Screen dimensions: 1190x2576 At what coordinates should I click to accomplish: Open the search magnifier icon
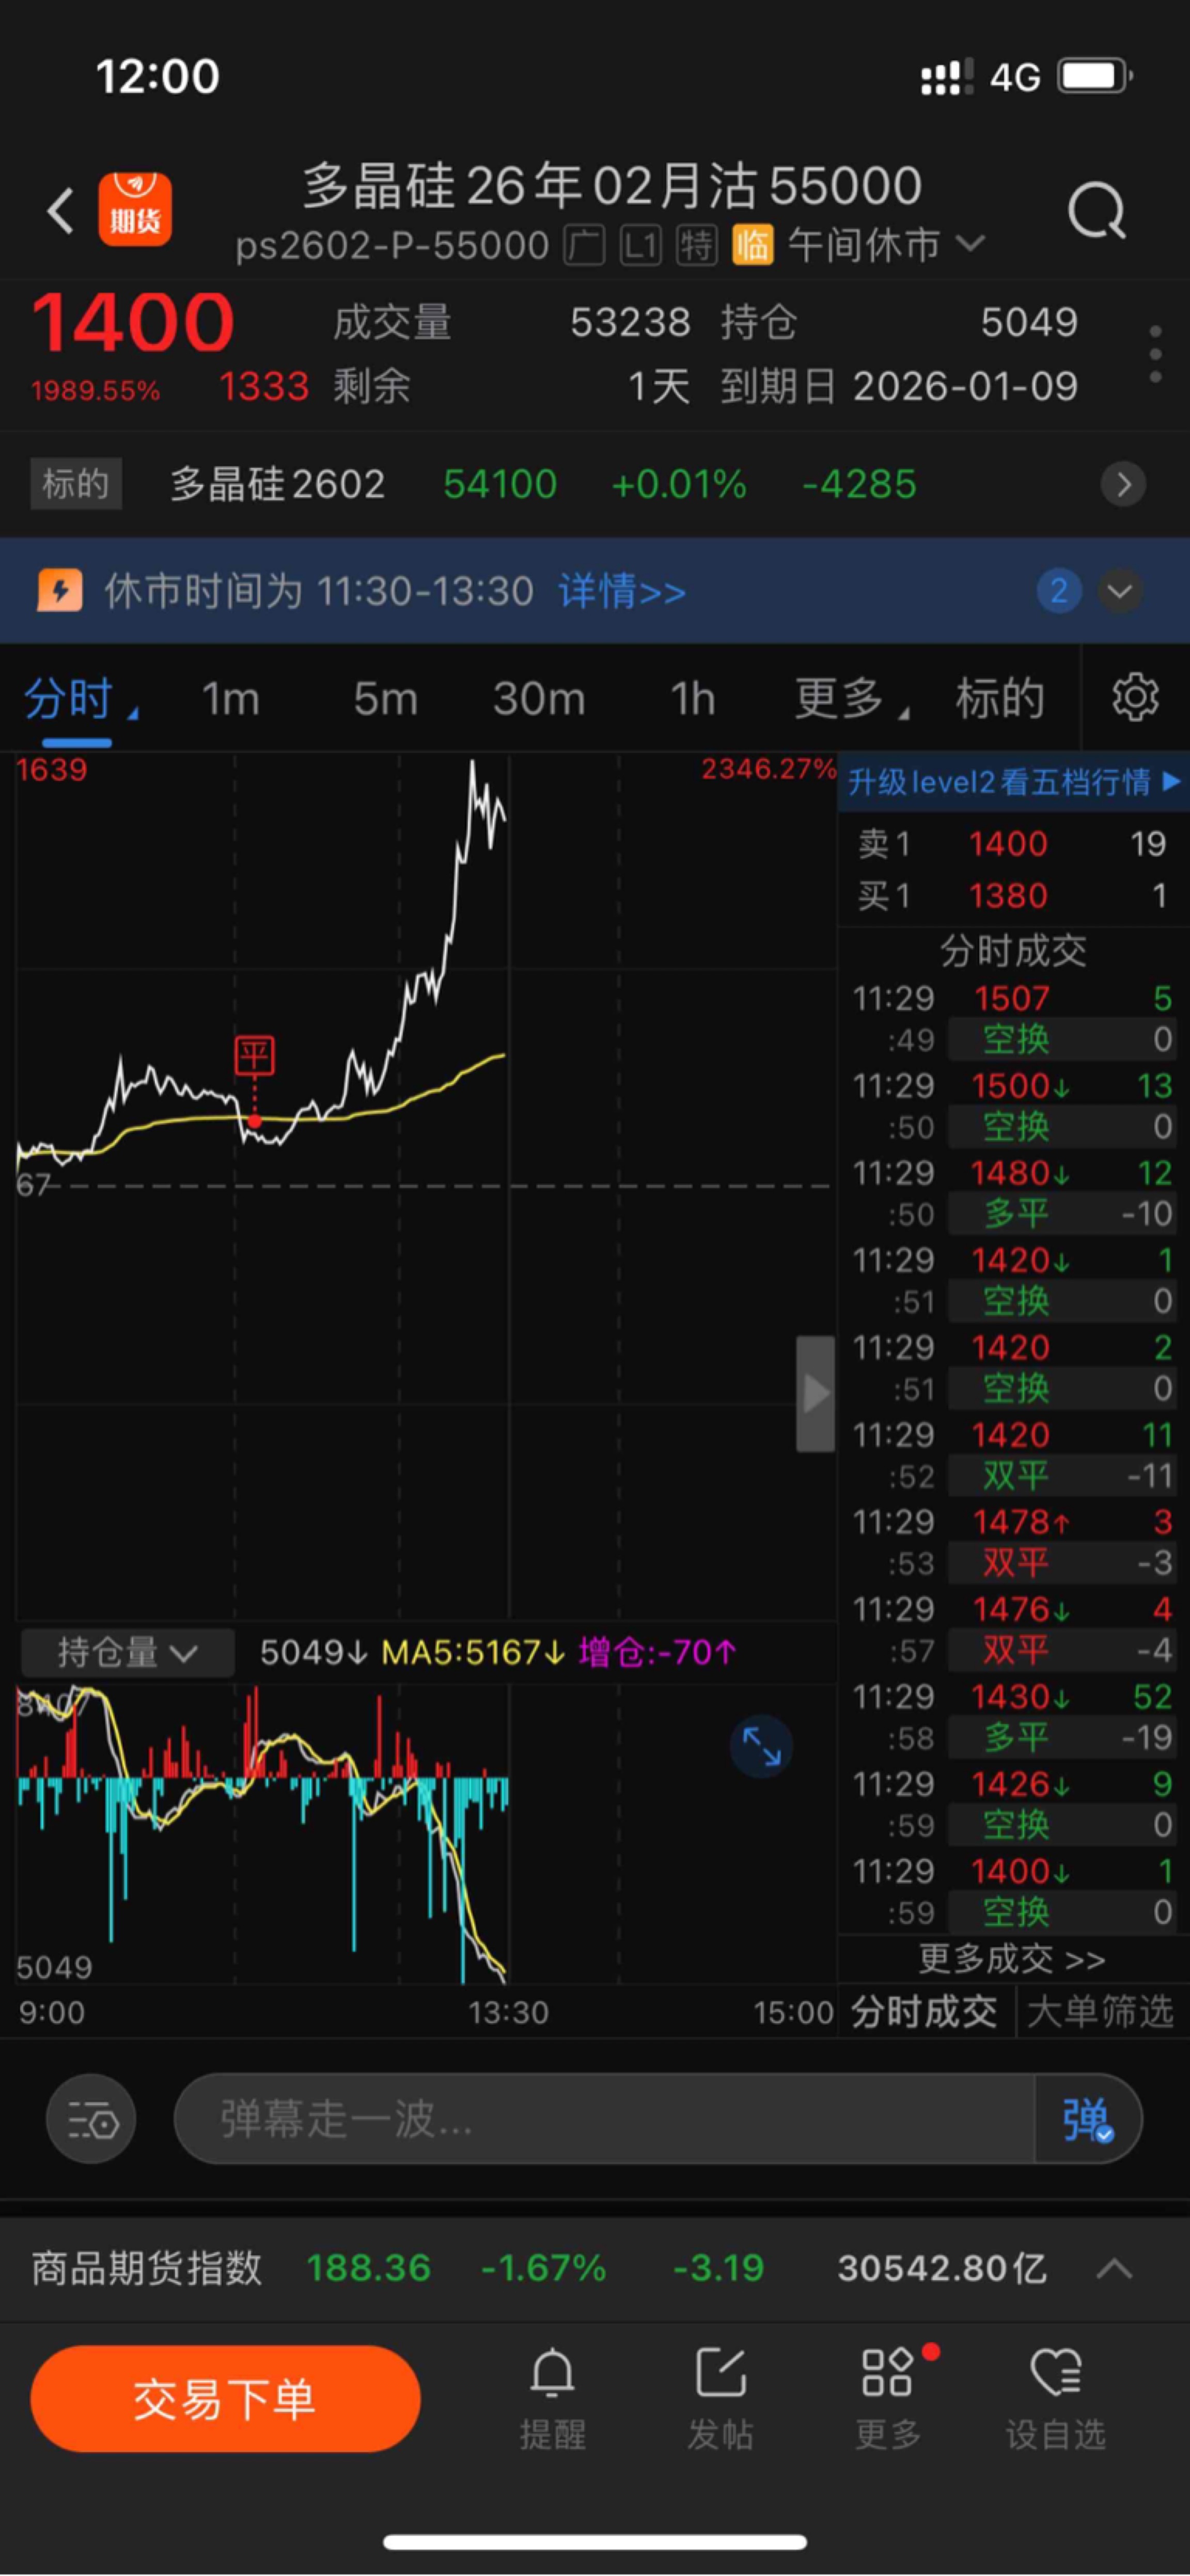[1096, 211]
